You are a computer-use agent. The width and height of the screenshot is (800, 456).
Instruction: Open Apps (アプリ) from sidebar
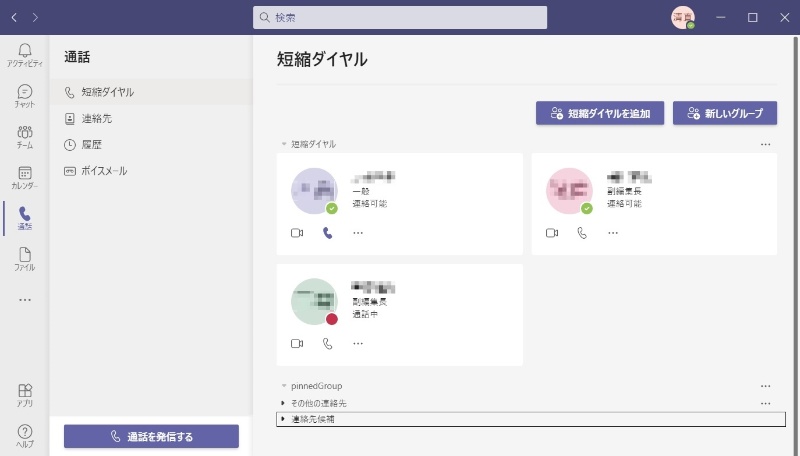tap(24, 395)
